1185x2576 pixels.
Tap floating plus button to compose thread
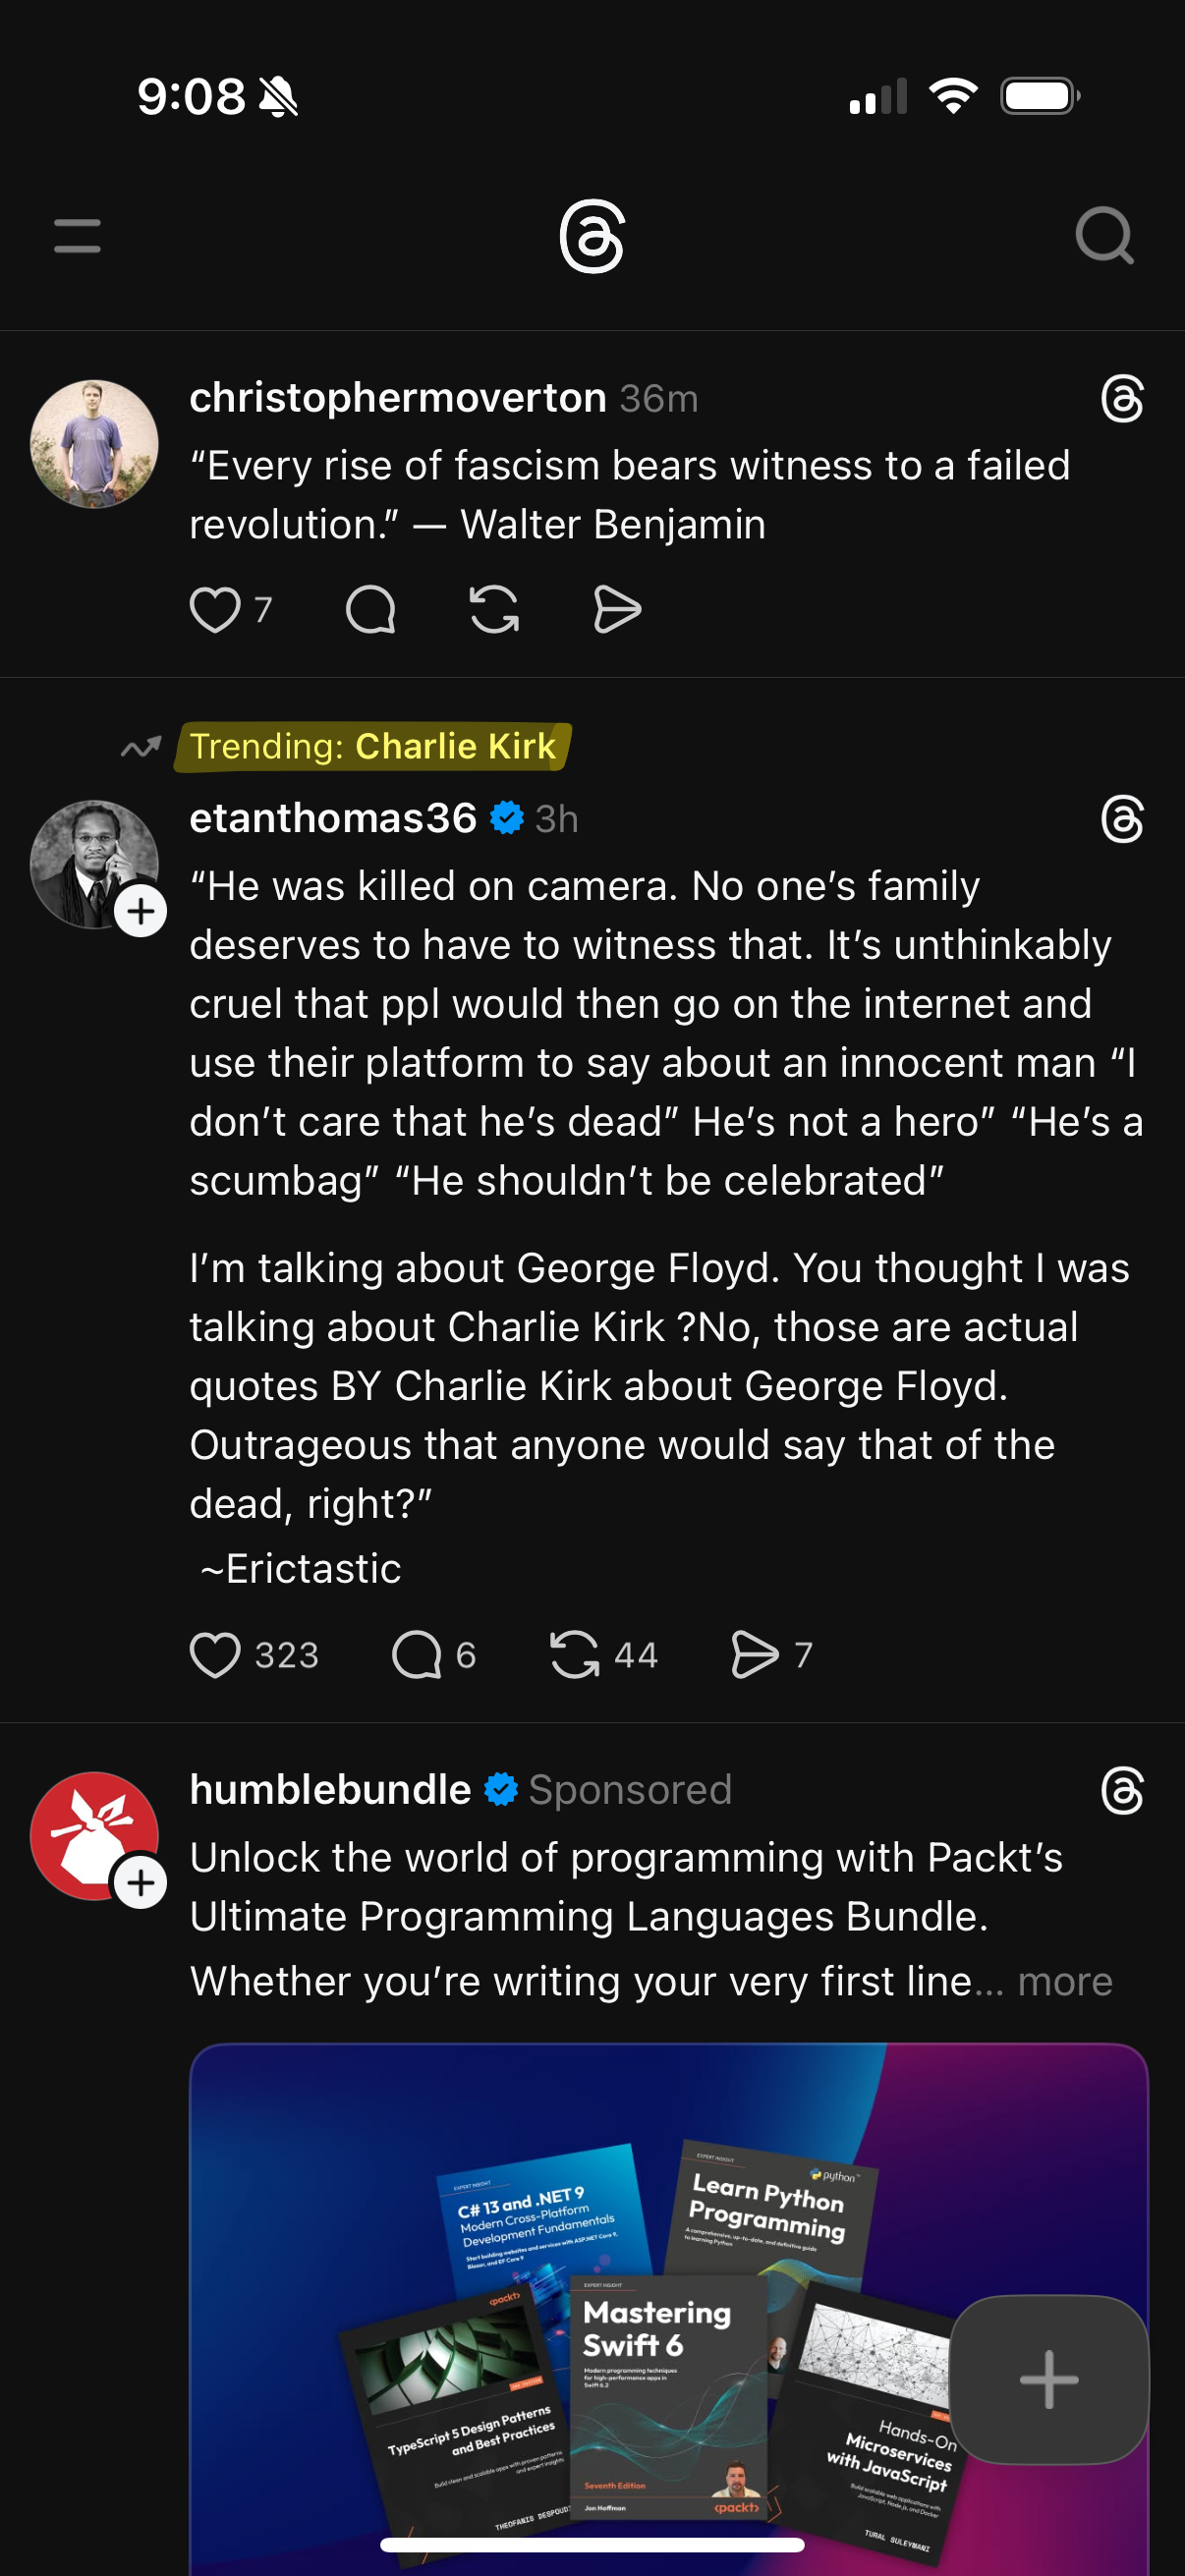[x=1049, y=2380]
